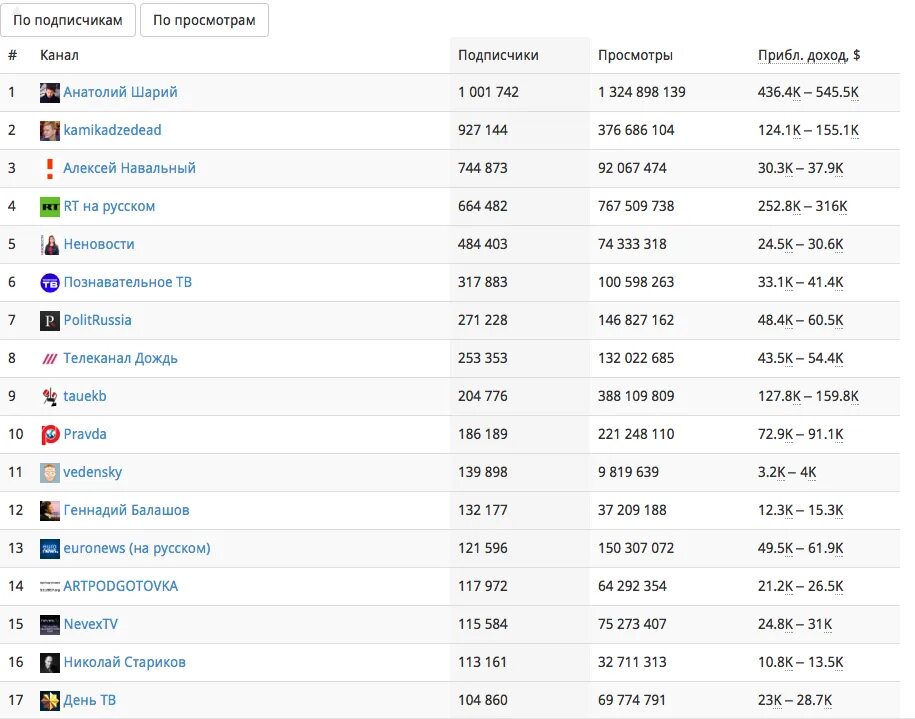The width and height of the screenshot is (915, 719).
Task: Open the День ТВ channel link
Action: tap(89, 700)
